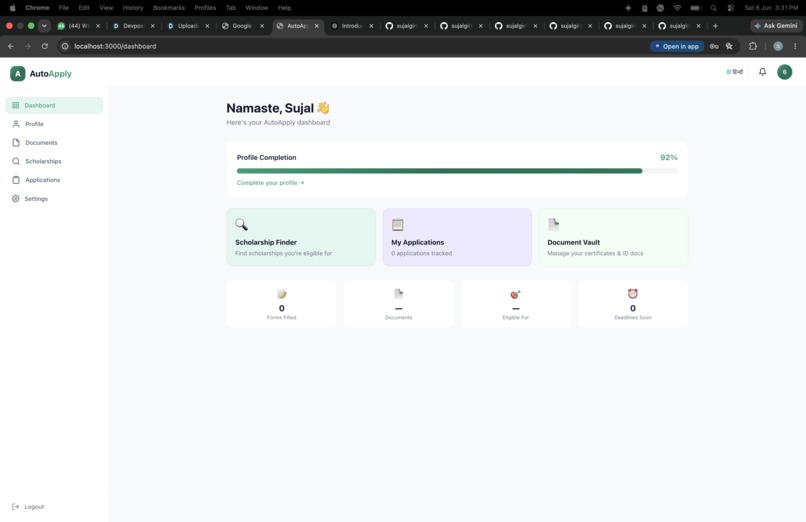
Task: Open the Chrome extensions puzzle icon
Action: coord(753,46)
